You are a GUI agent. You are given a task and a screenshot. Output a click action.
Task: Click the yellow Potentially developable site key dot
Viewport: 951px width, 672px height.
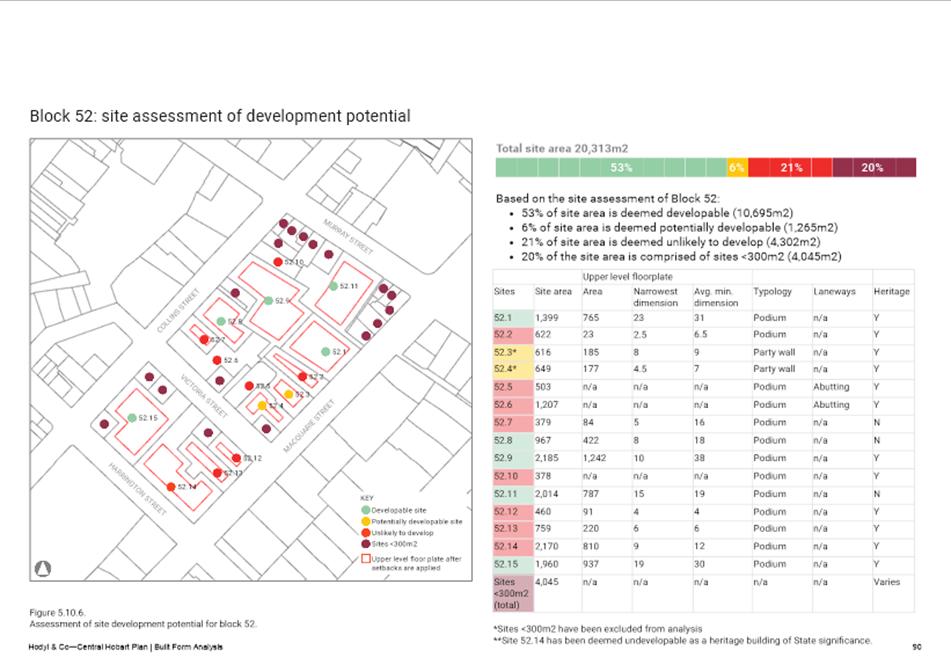point(366,522)
